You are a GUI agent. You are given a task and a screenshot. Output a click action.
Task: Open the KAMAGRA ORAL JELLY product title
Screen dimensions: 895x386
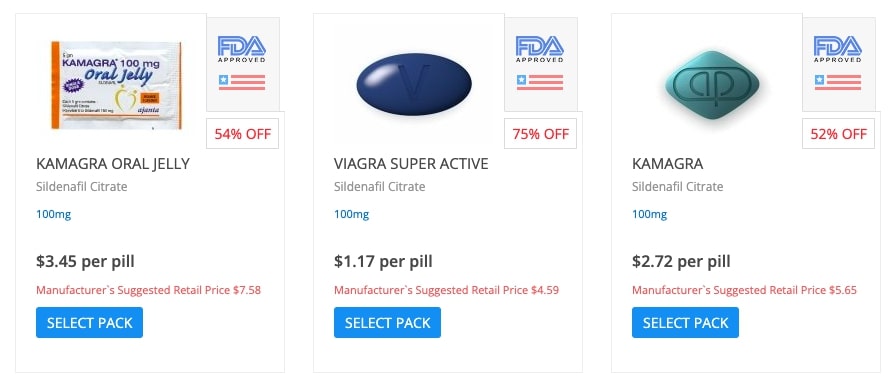click(113, 164)
